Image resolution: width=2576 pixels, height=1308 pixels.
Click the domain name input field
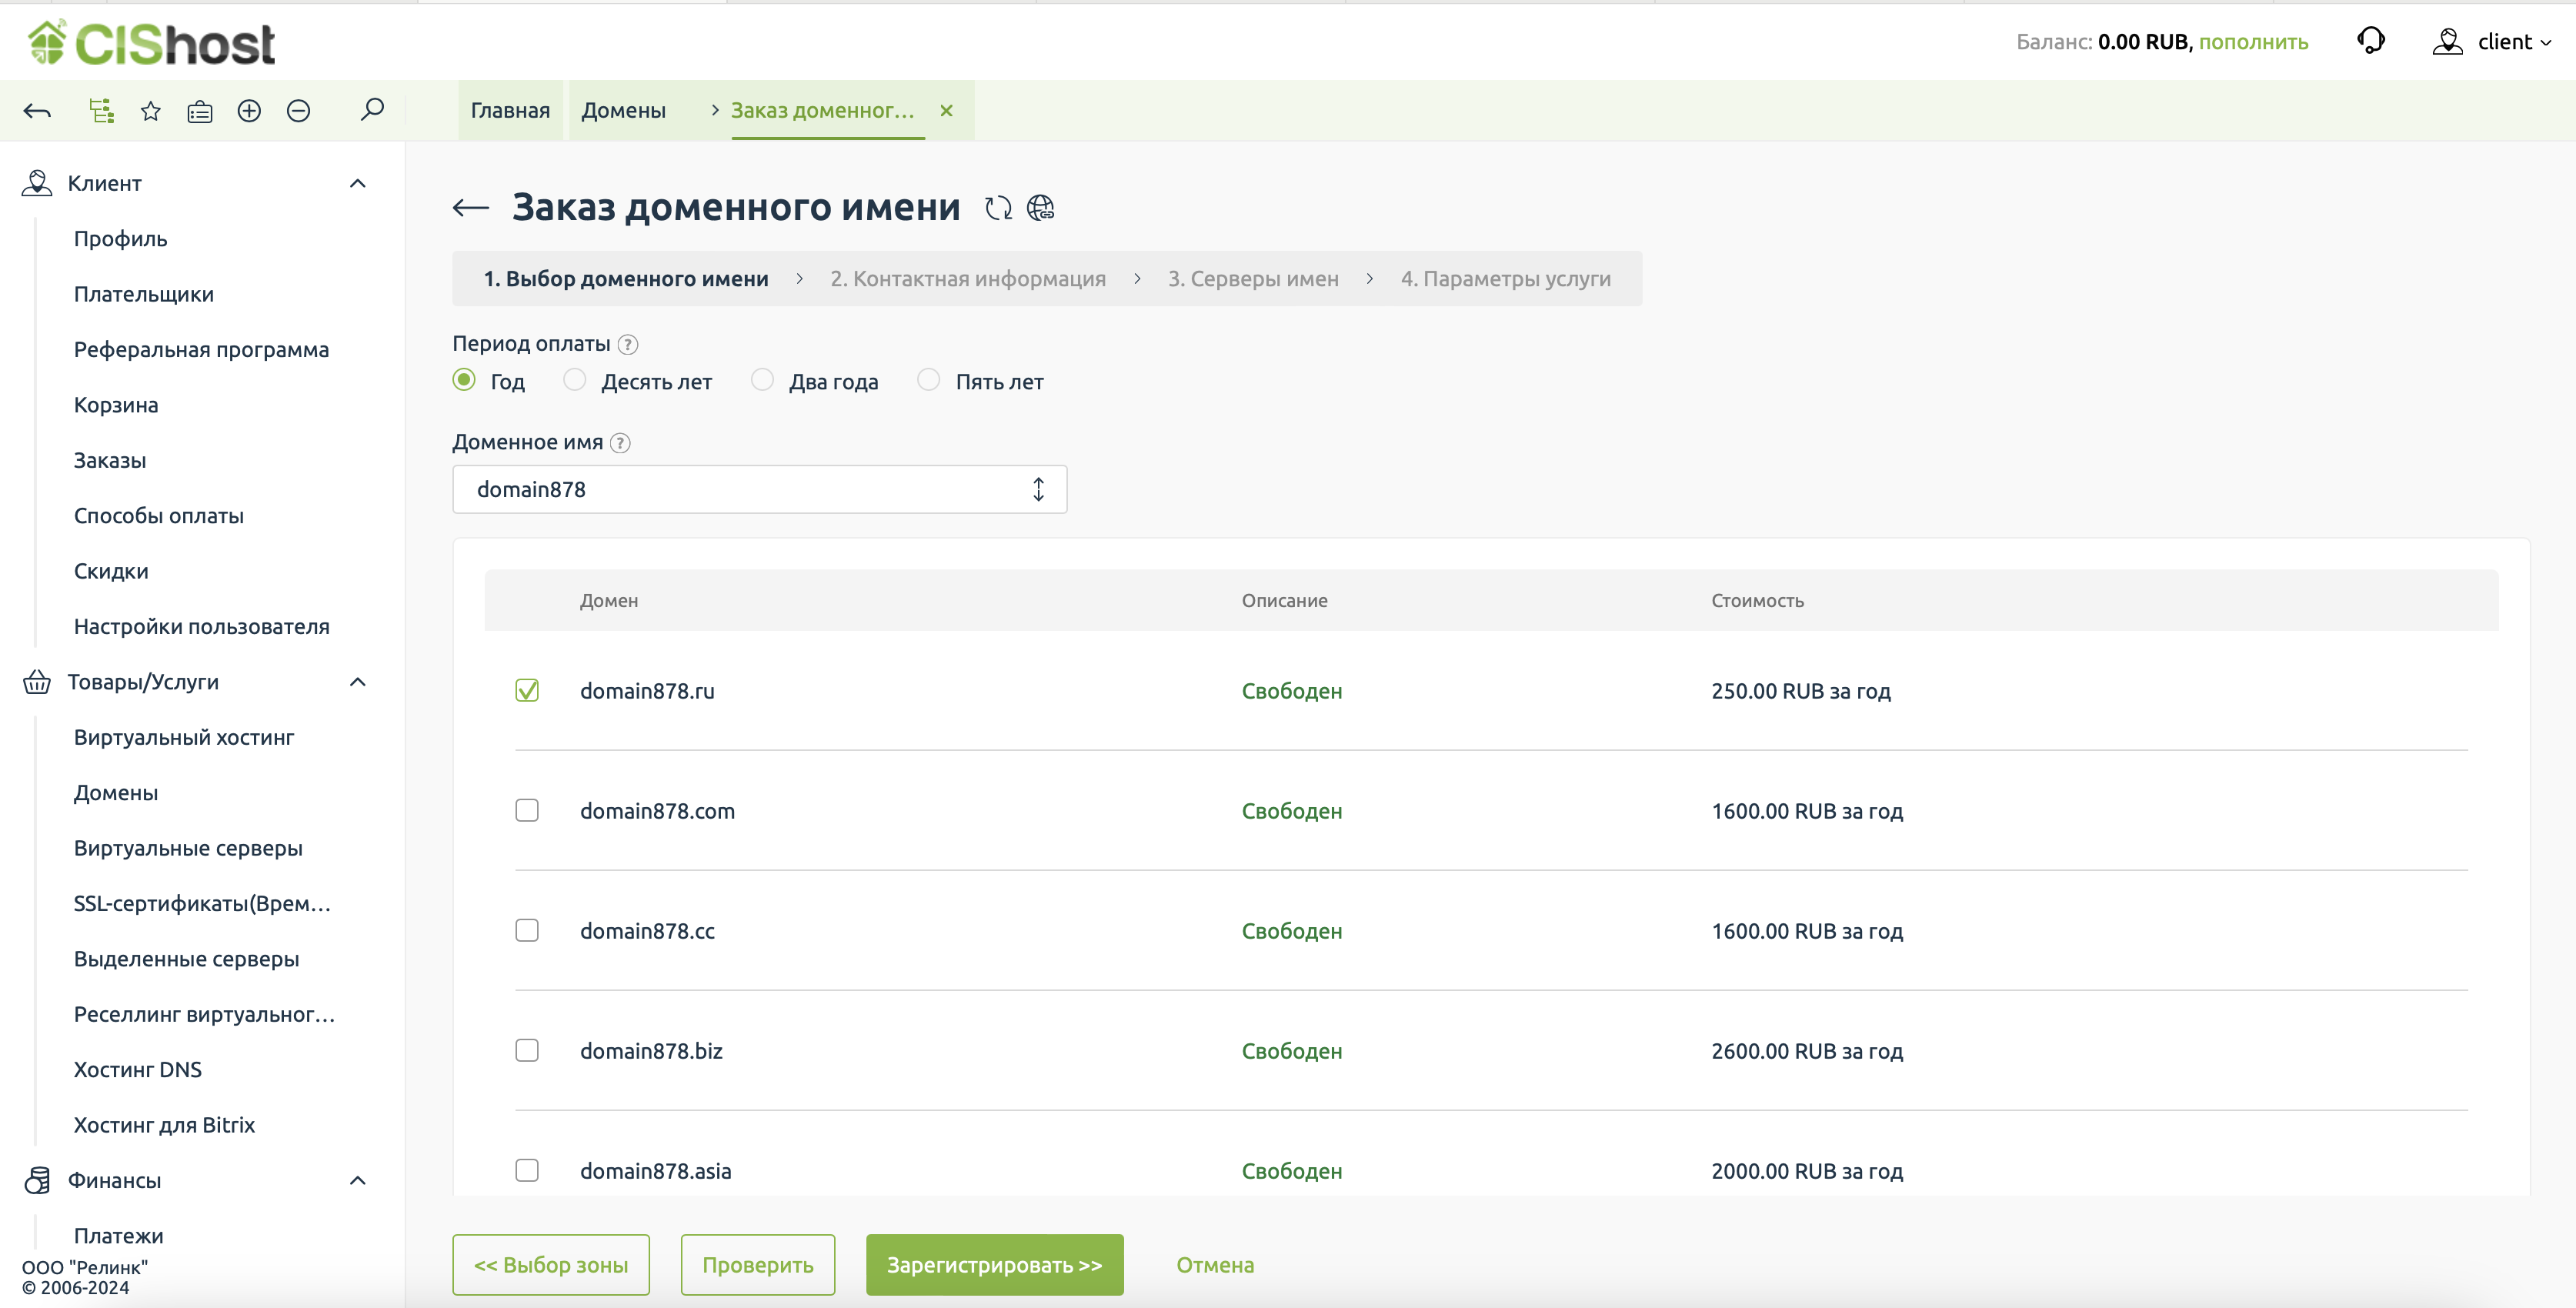coord(740,489)
